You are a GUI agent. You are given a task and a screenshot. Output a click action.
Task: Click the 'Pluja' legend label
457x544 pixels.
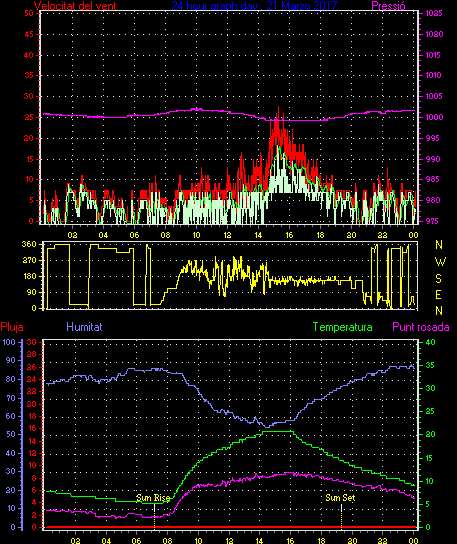[12, 327]
